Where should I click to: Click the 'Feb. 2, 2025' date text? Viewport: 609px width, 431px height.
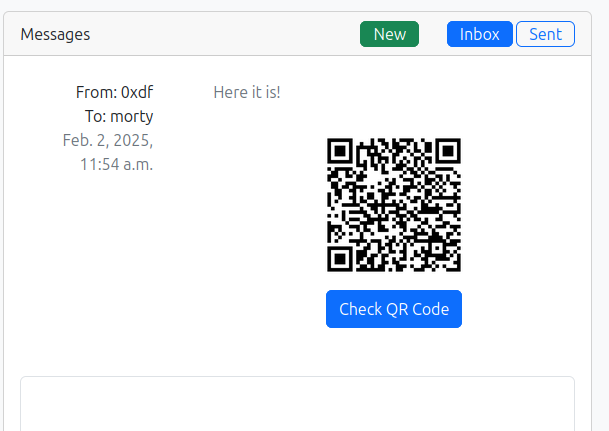tap(108, 140)
